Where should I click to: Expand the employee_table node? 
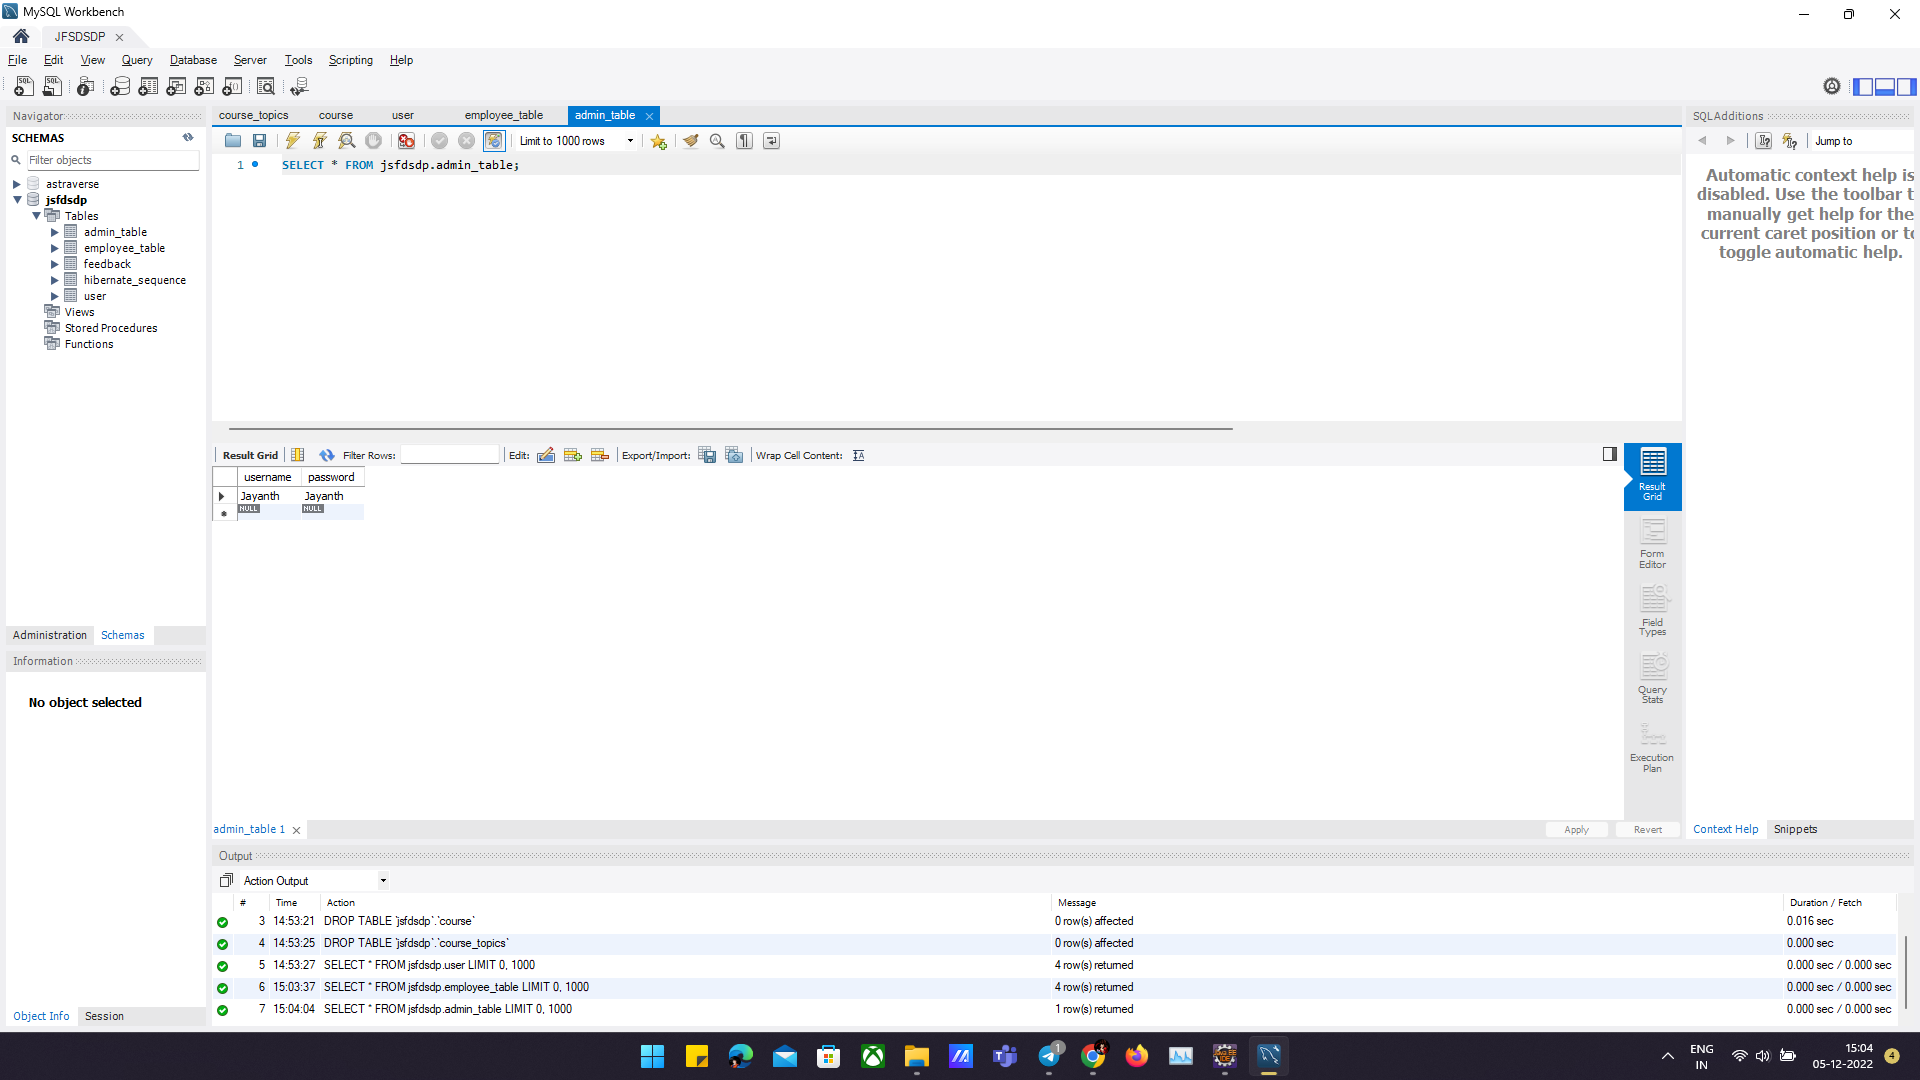[x=55, y=248]
